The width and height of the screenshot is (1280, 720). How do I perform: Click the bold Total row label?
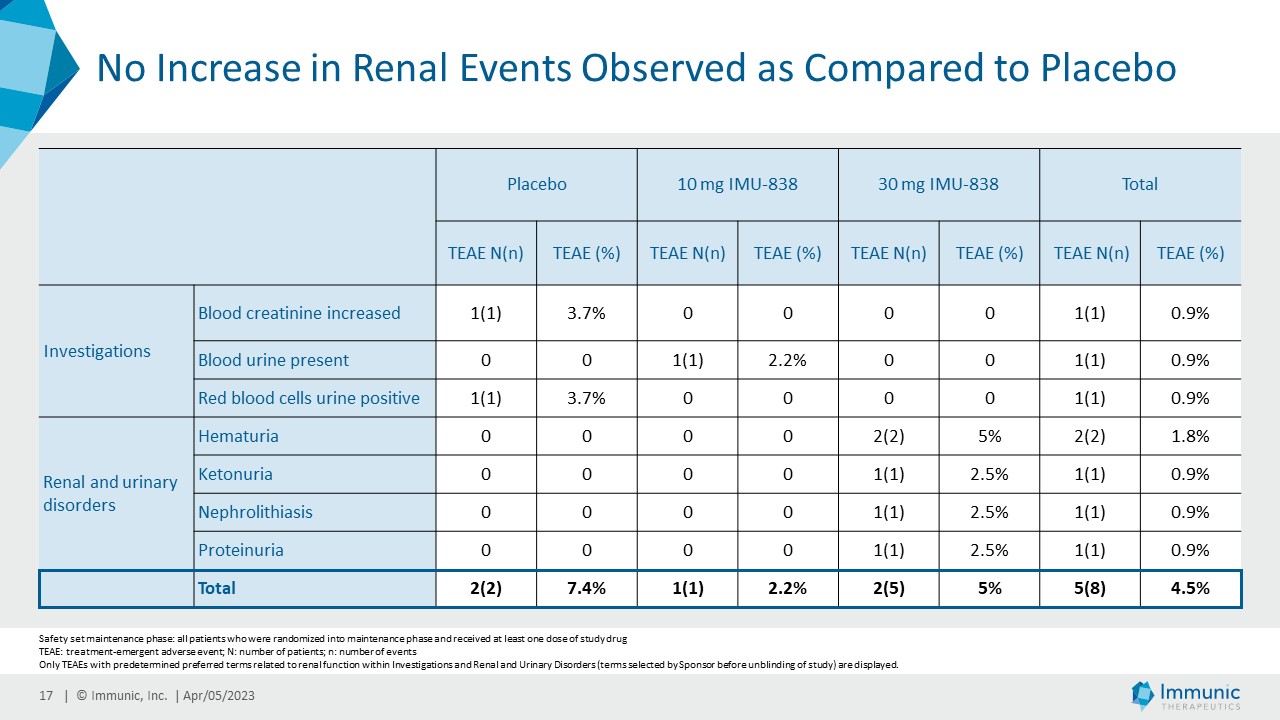point(217,588)
